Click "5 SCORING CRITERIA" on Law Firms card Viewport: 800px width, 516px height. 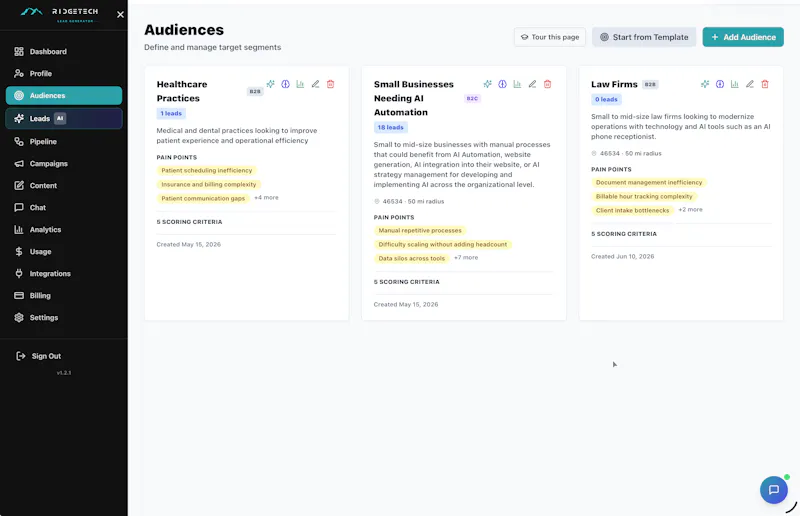point(624,234)
